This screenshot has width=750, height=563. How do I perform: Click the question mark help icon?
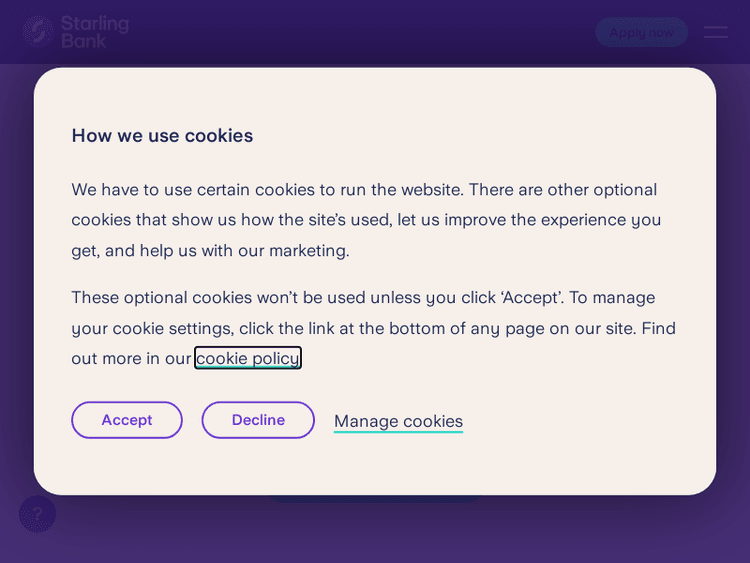click(x=37, y=514)
